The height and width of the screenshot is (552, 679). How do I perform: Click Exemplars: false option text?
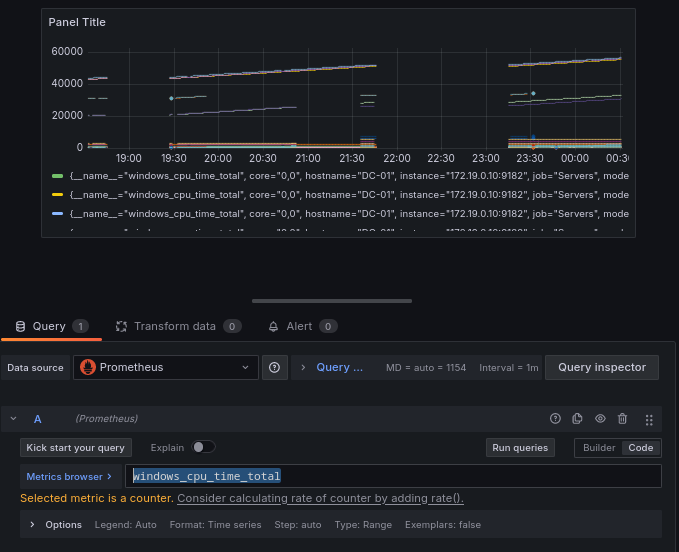(443, 525)
